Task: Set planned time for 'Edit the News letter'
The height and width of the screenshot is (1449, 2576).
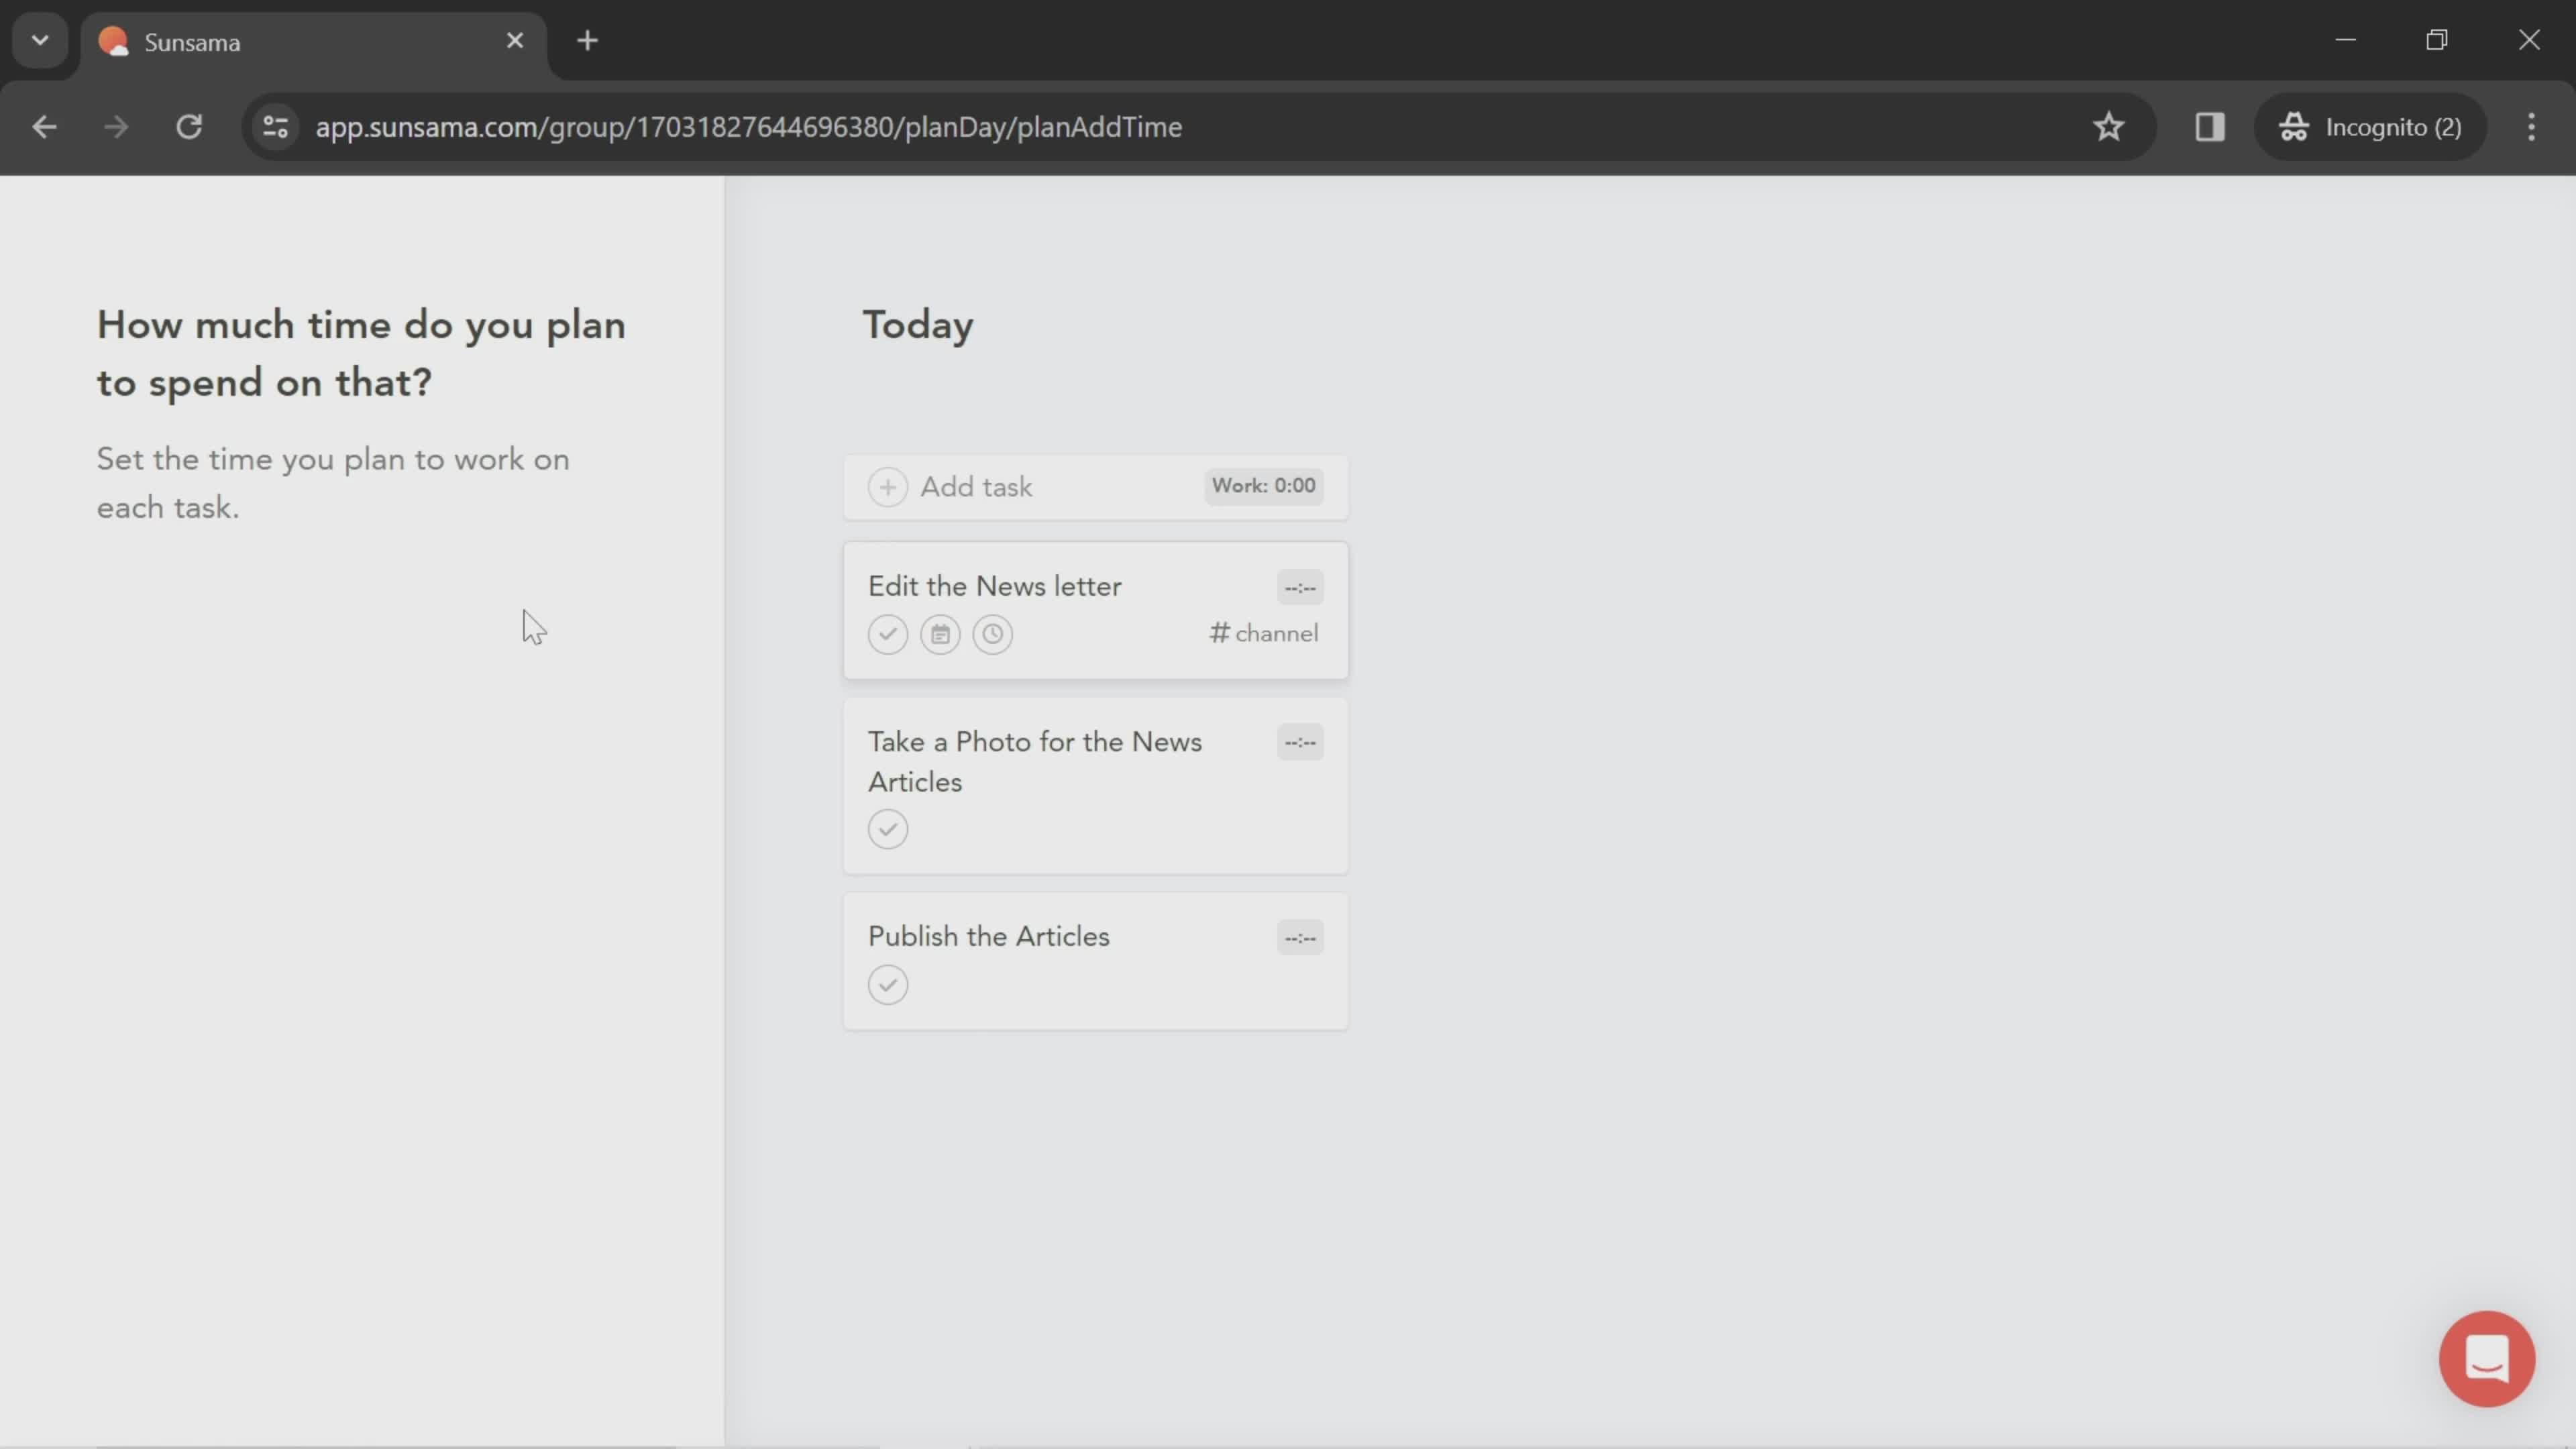Action: [1300, 588]
